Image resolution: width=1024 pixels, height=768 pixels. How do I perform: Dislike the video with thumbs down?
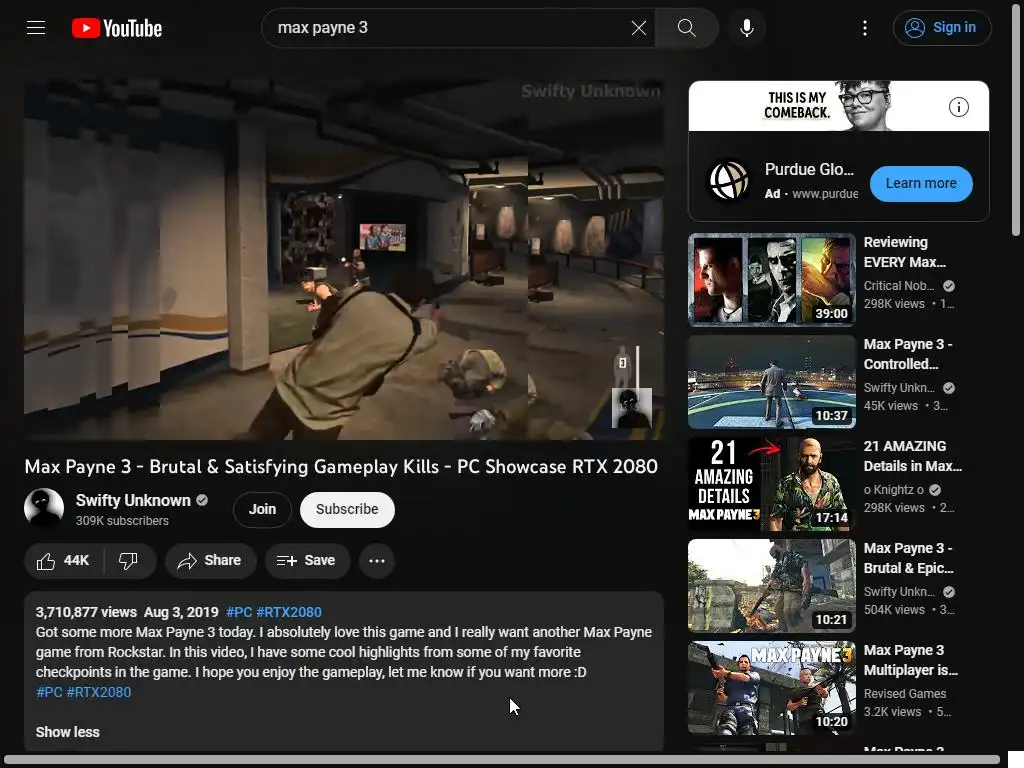tap(129, 560)
